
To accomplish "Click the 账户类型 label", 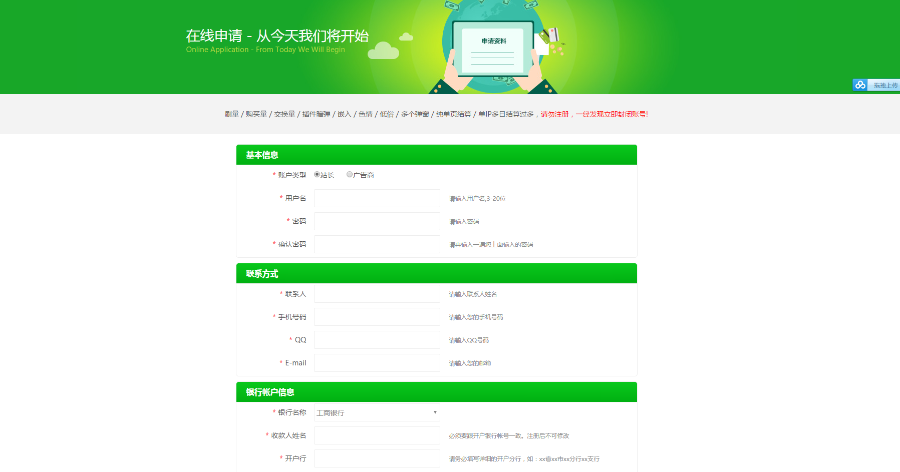I will point(292,175).
